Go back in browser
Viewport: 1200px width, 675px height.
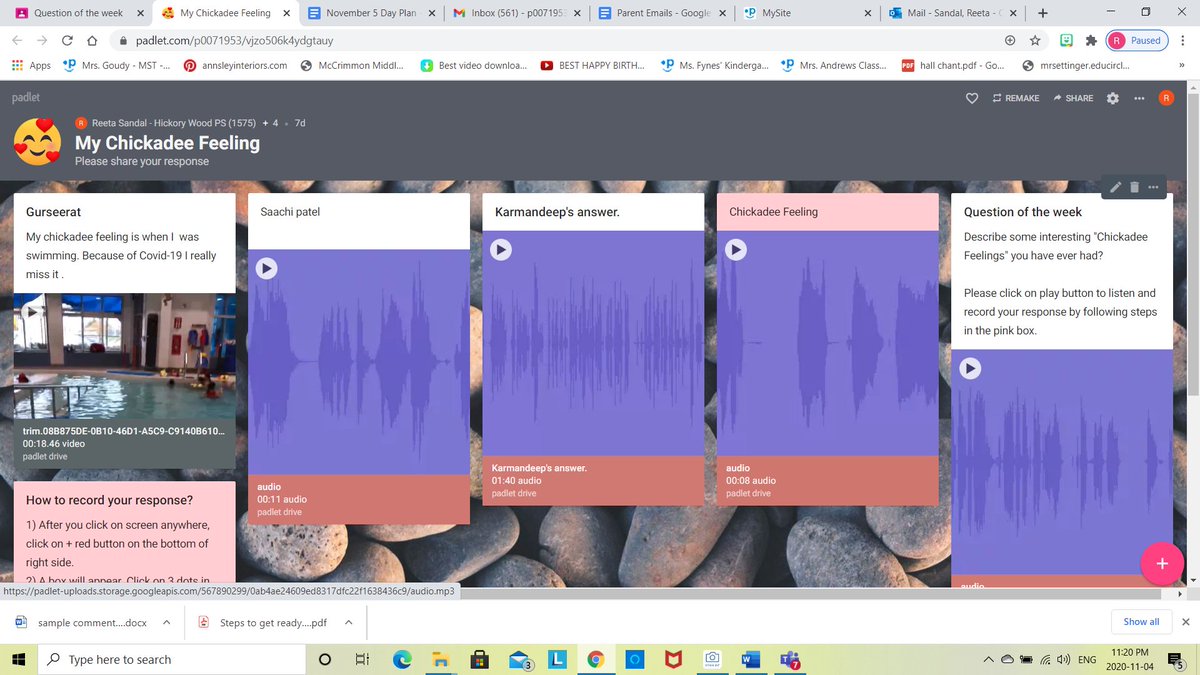click(x=17, y=41)
